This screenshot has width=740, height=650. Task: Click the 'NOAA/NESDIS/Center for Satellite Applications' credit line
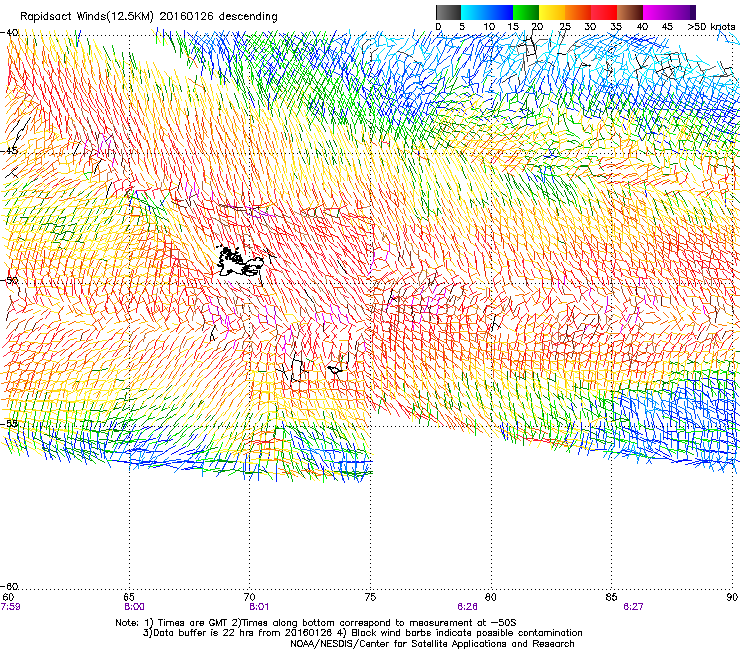click(432, 644)
